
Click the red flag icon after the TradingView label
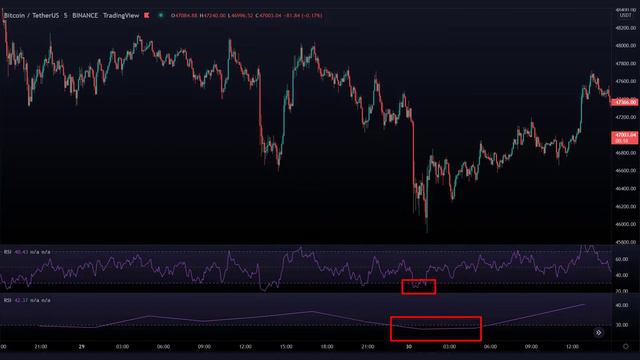(x=147, y=16)
